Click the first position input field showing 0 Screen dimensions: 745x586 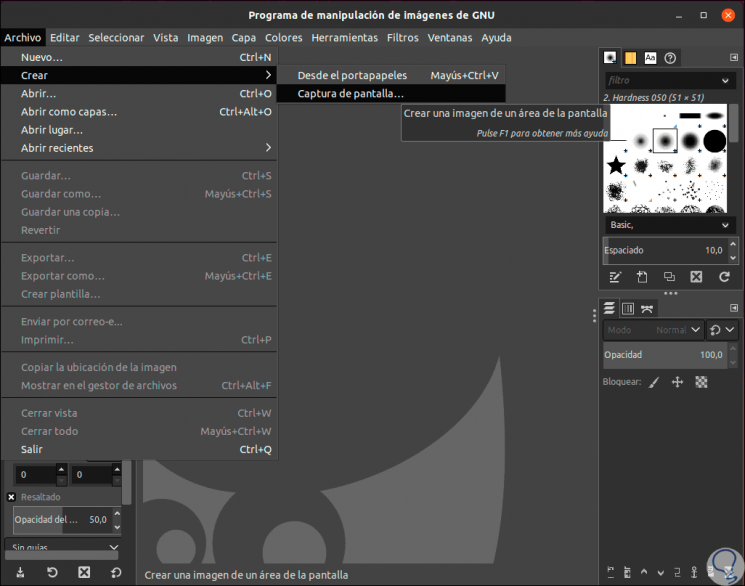click(36, 474)
